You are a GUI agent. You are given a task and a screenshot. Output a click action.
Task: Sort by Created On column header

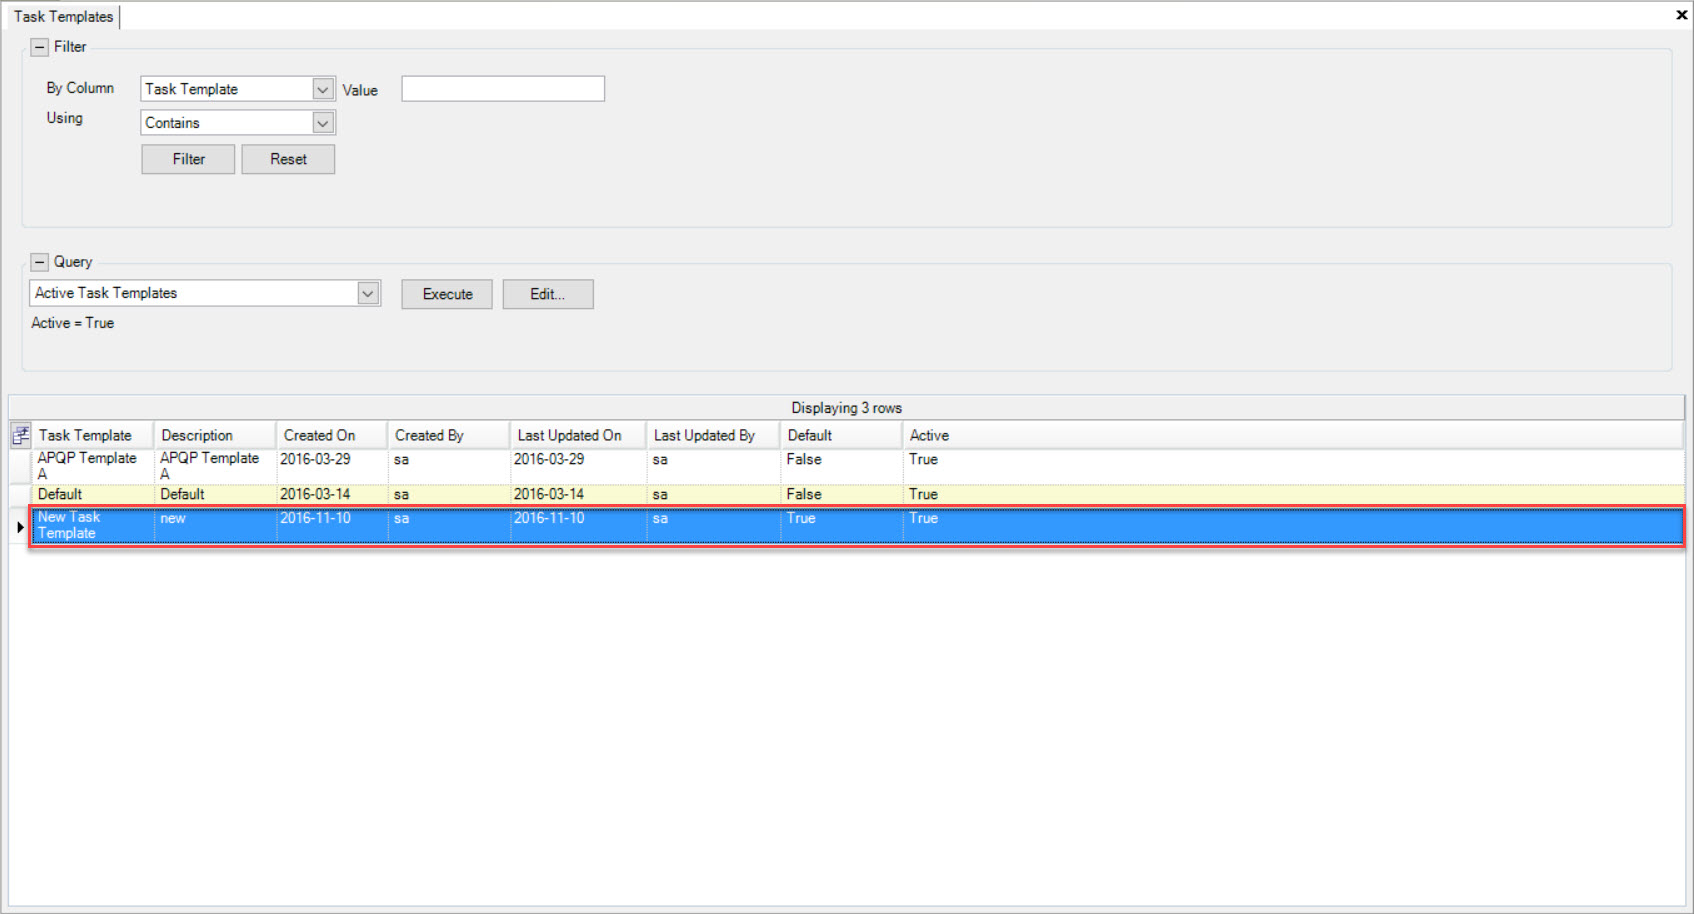tap(332, 435)
